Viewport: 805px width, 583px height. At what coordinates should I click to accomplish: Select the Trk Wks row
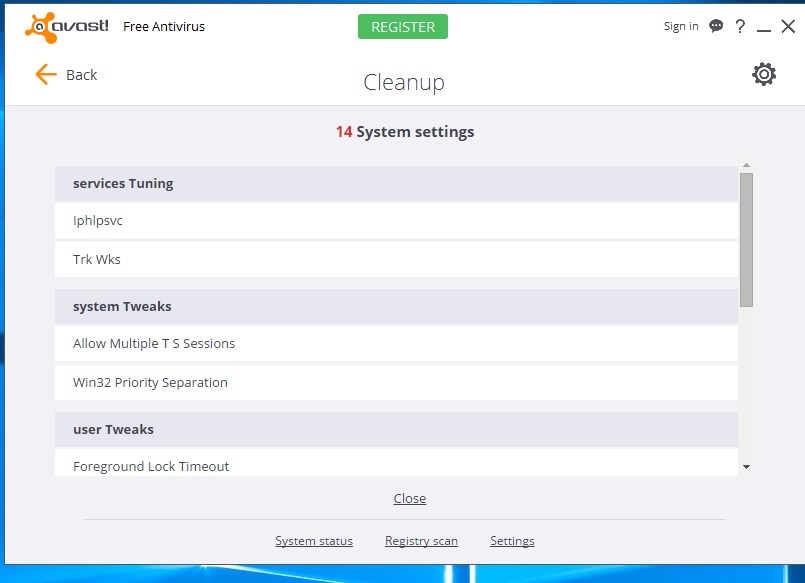[x=396, y=260]
